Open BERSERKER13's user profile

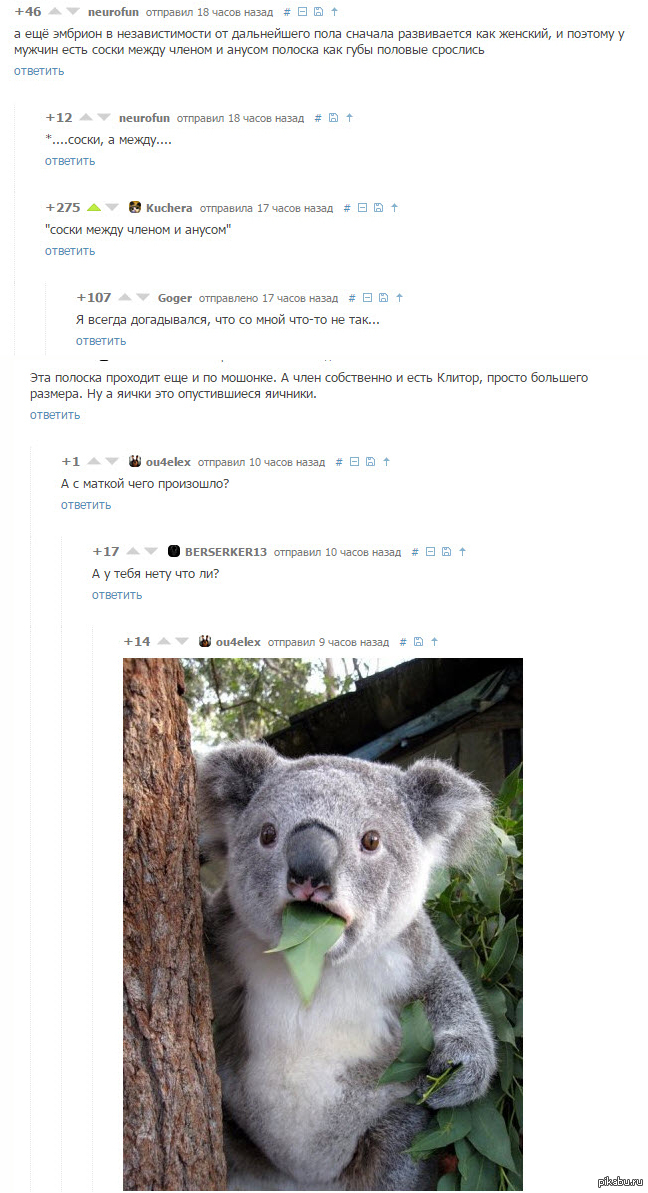pos(226,552)
